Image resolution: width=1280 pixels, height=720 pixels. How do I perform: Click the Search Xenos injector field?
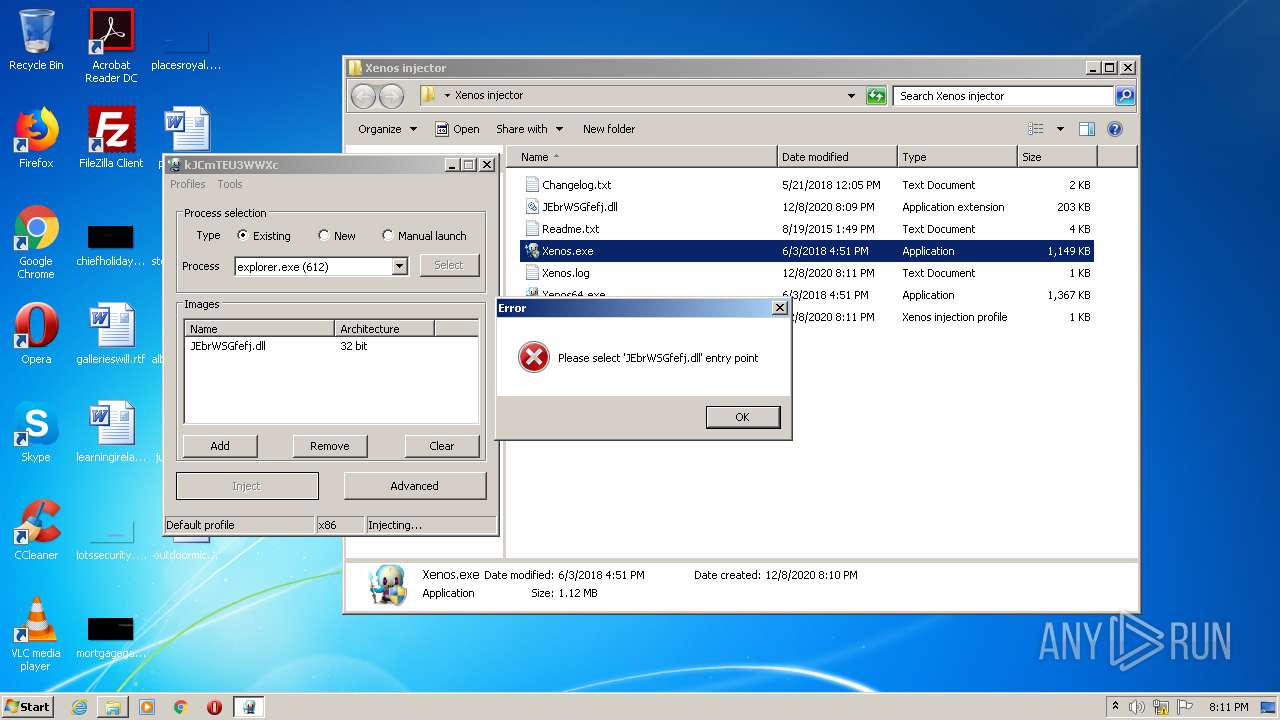click(x=1003, y=96)
